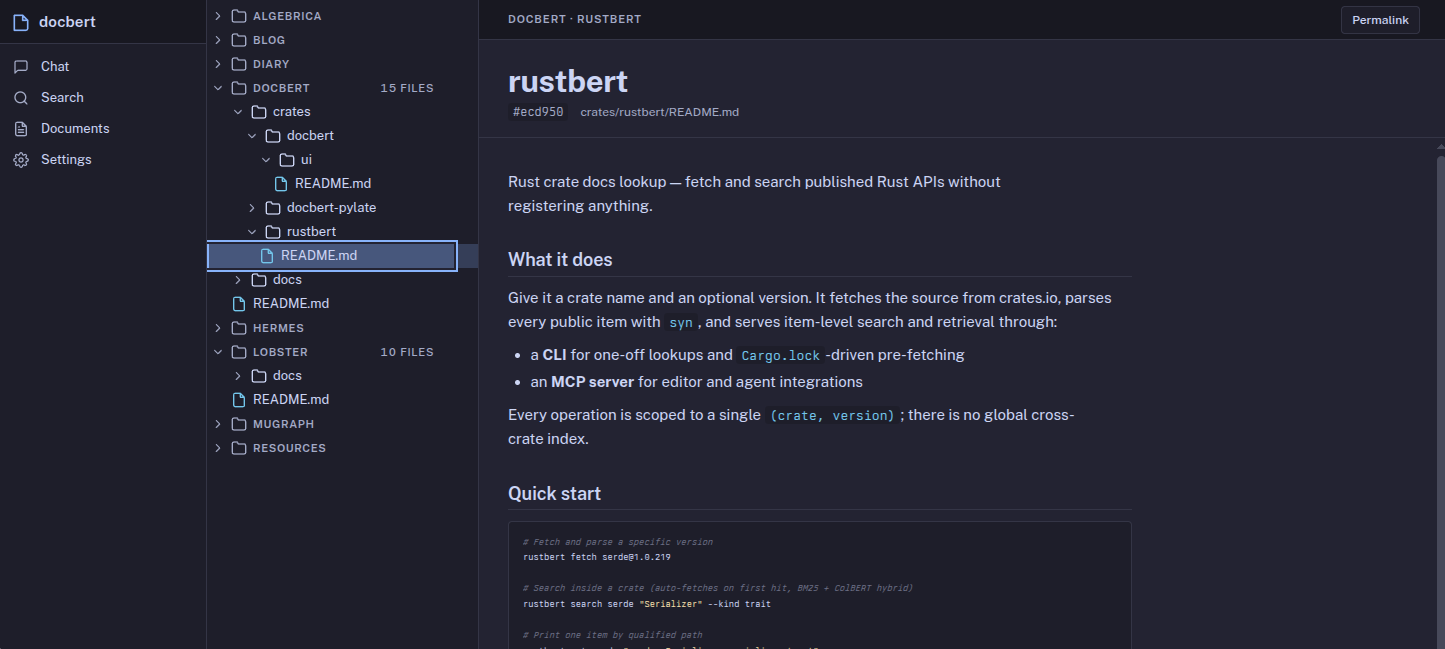Click the folder icon next to DOCBERT

click(x=237, y=87)
